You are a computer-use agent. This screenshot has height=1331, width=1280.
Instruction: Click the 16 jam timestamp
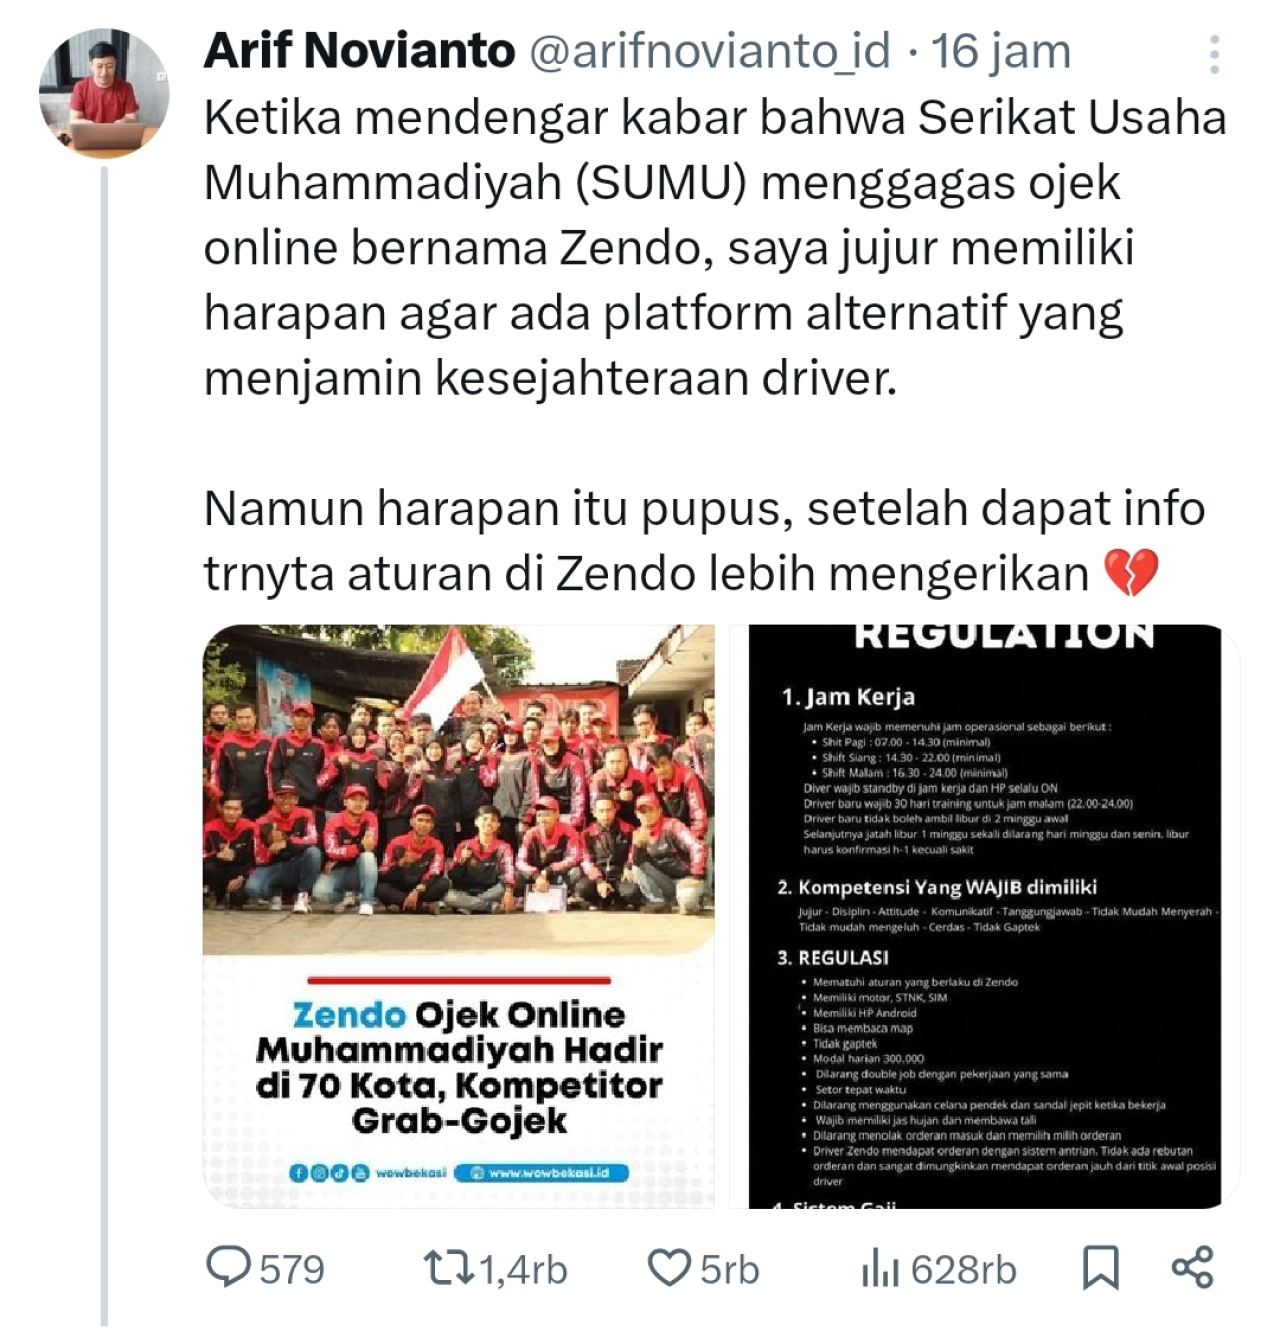pos(1001,52)
